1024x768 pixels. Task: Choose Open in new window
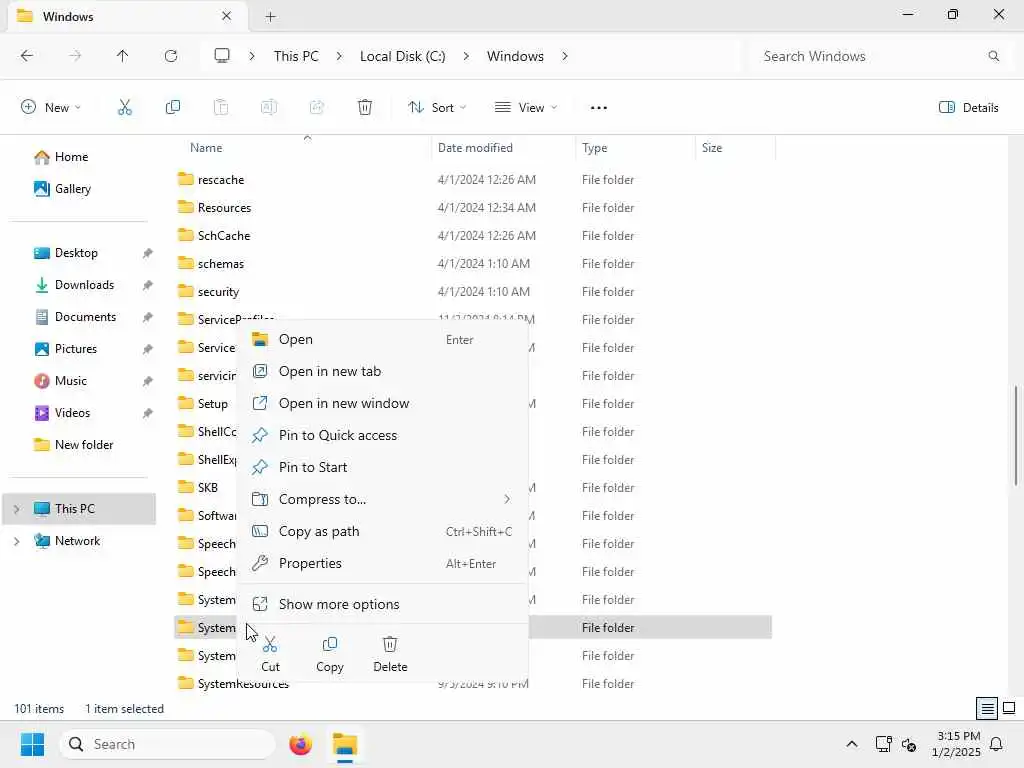pos(383,404)
